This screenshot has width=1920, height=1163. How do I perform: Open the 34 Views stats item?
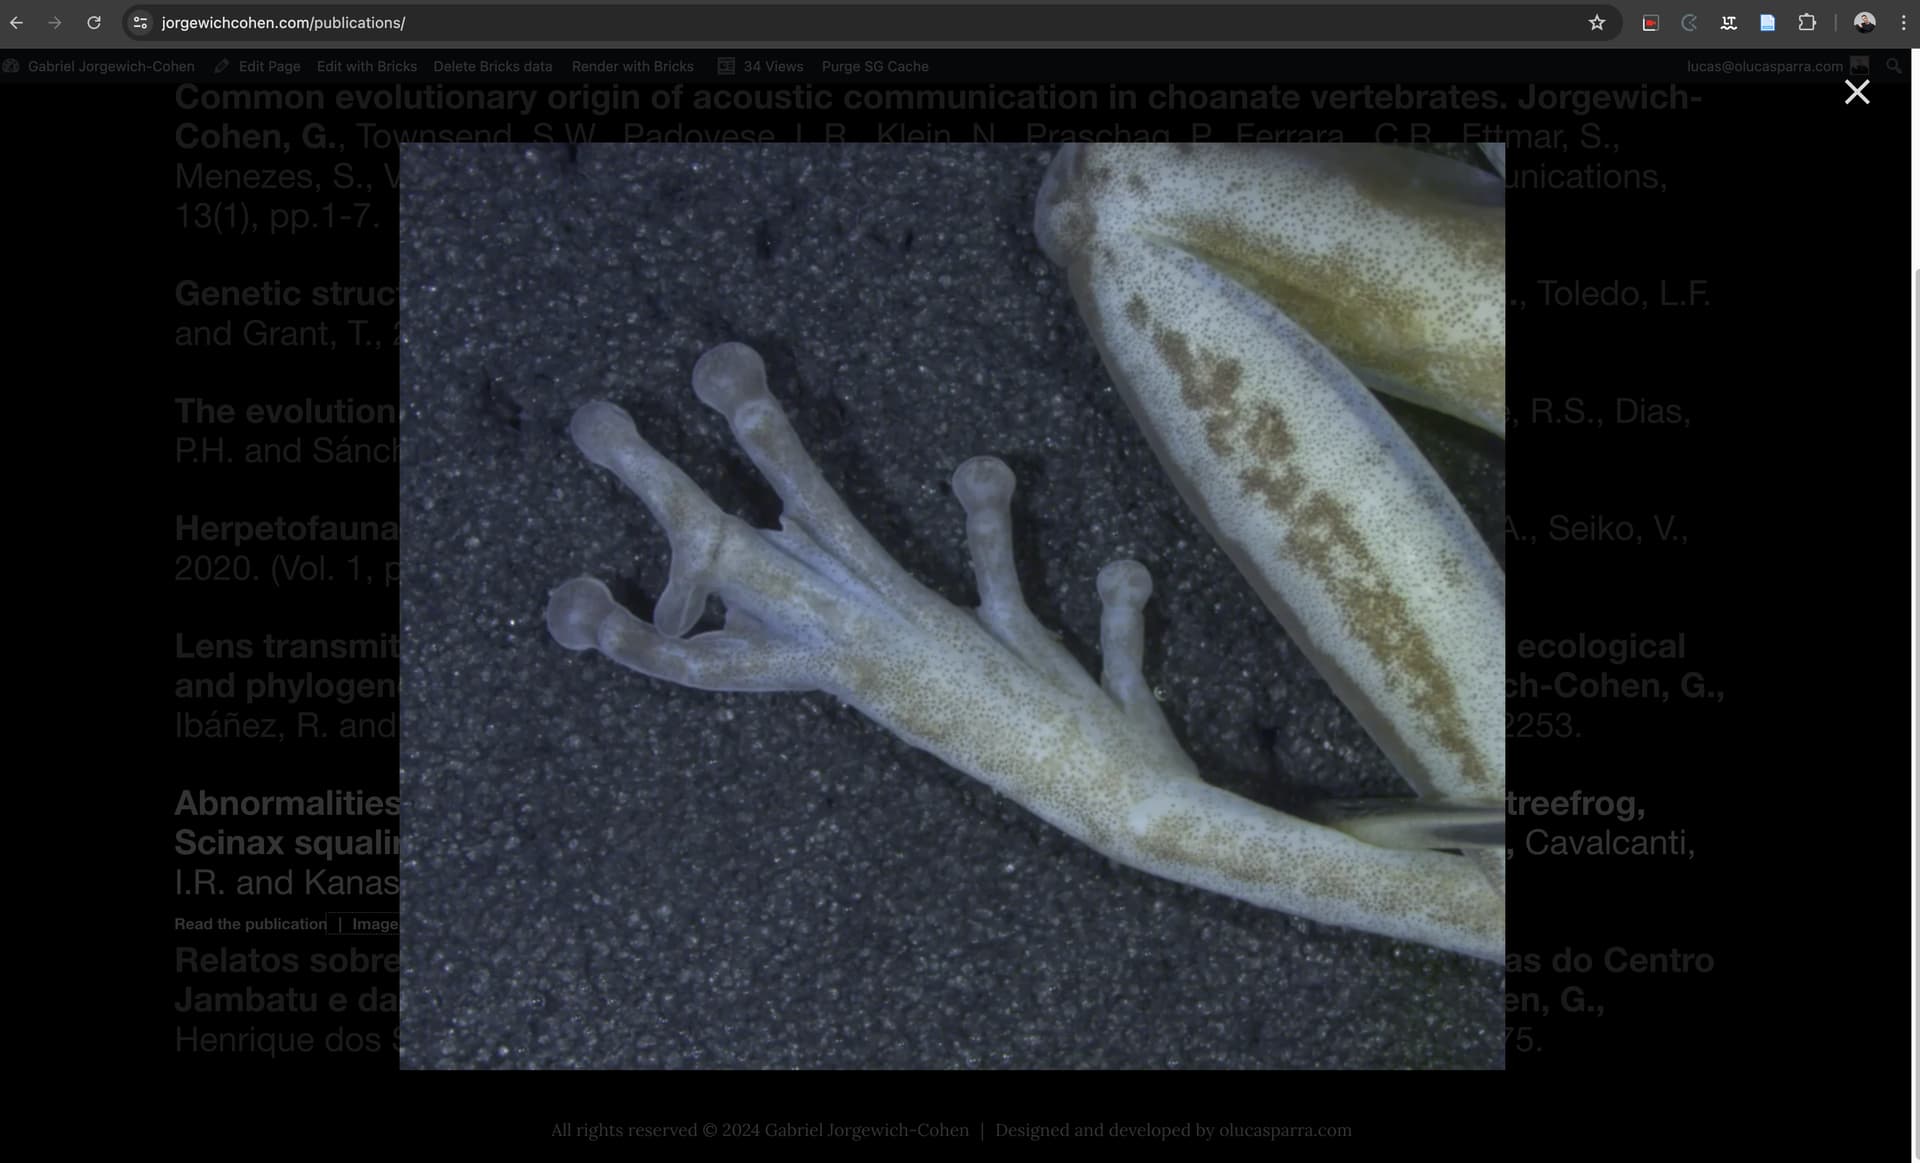(x=761, y=66)
